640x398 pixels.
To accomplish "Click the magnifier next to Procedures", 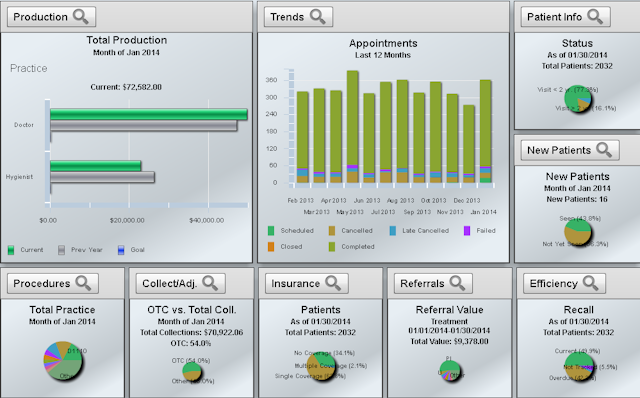I will tap(83, 283).
